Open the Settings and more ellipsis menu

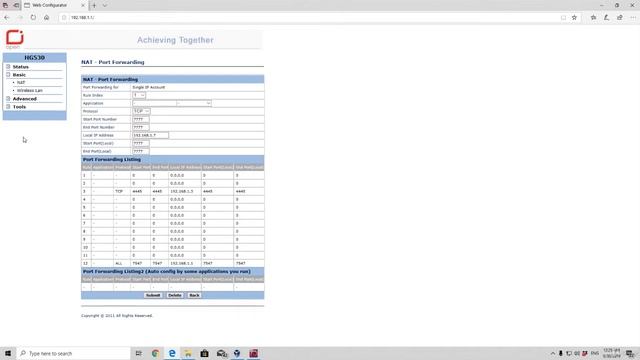coord(633,18)
